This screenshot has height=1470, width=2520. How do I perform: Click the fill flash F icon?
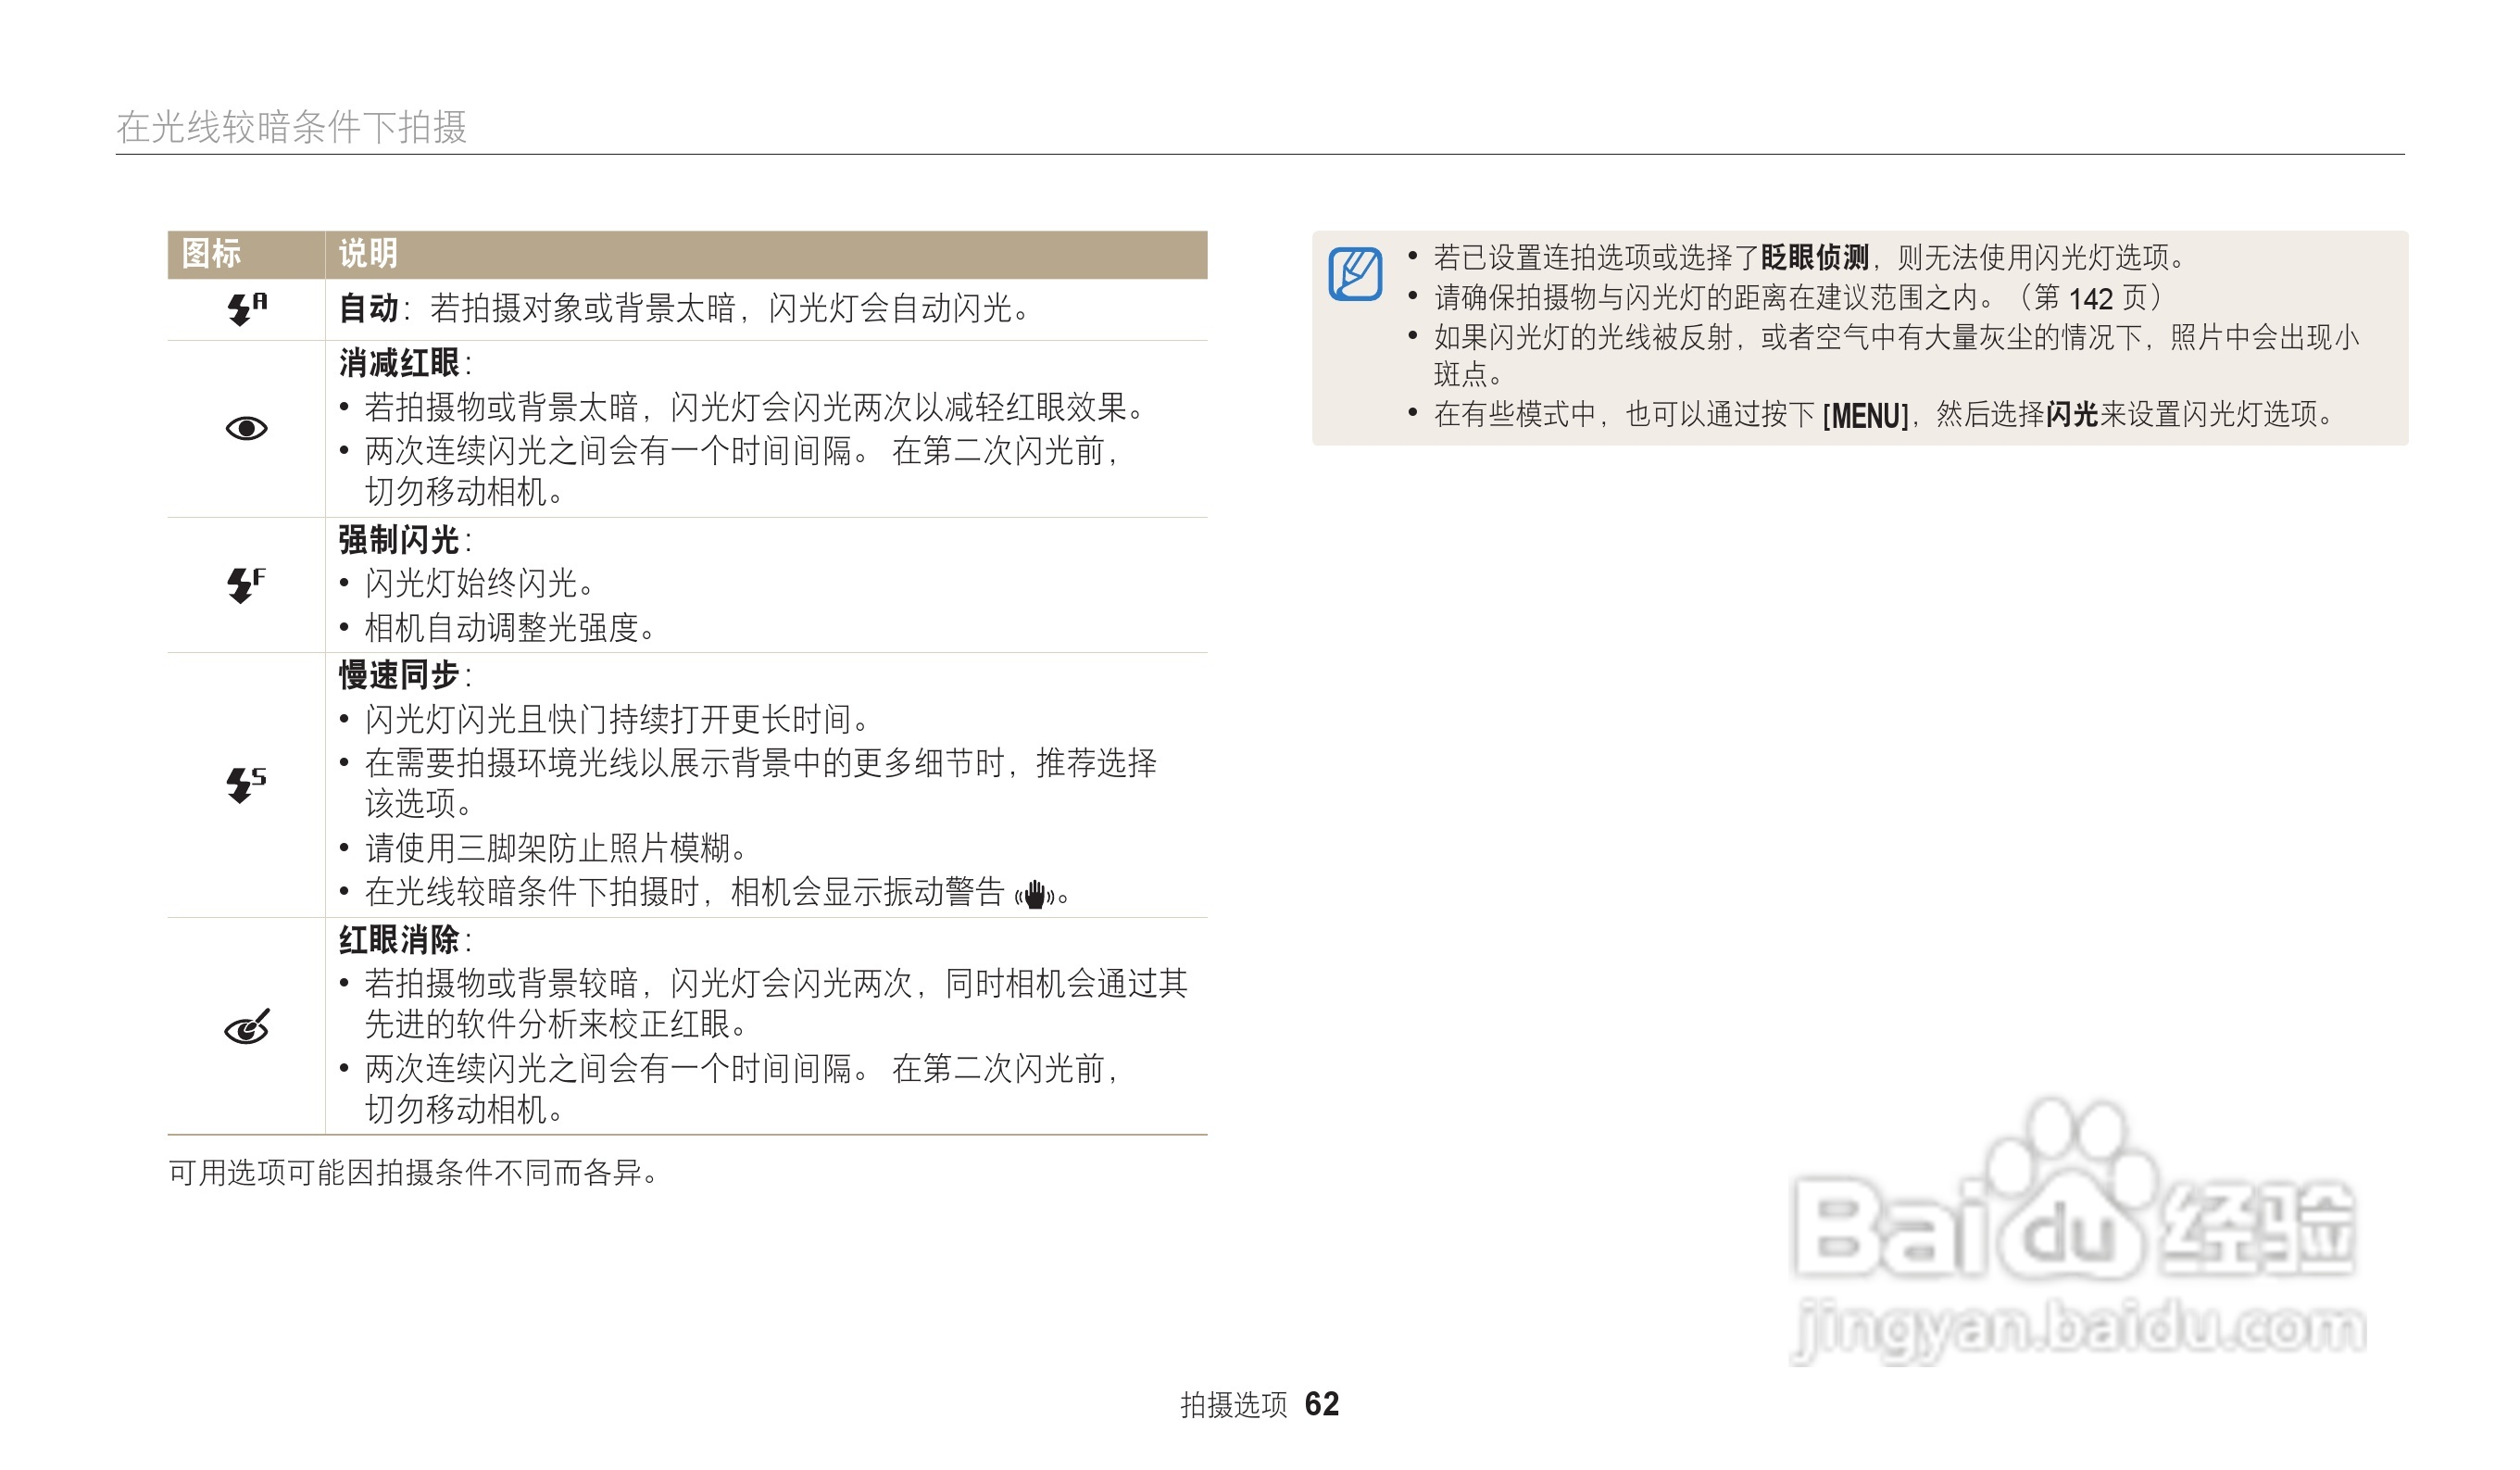(246, 585)
